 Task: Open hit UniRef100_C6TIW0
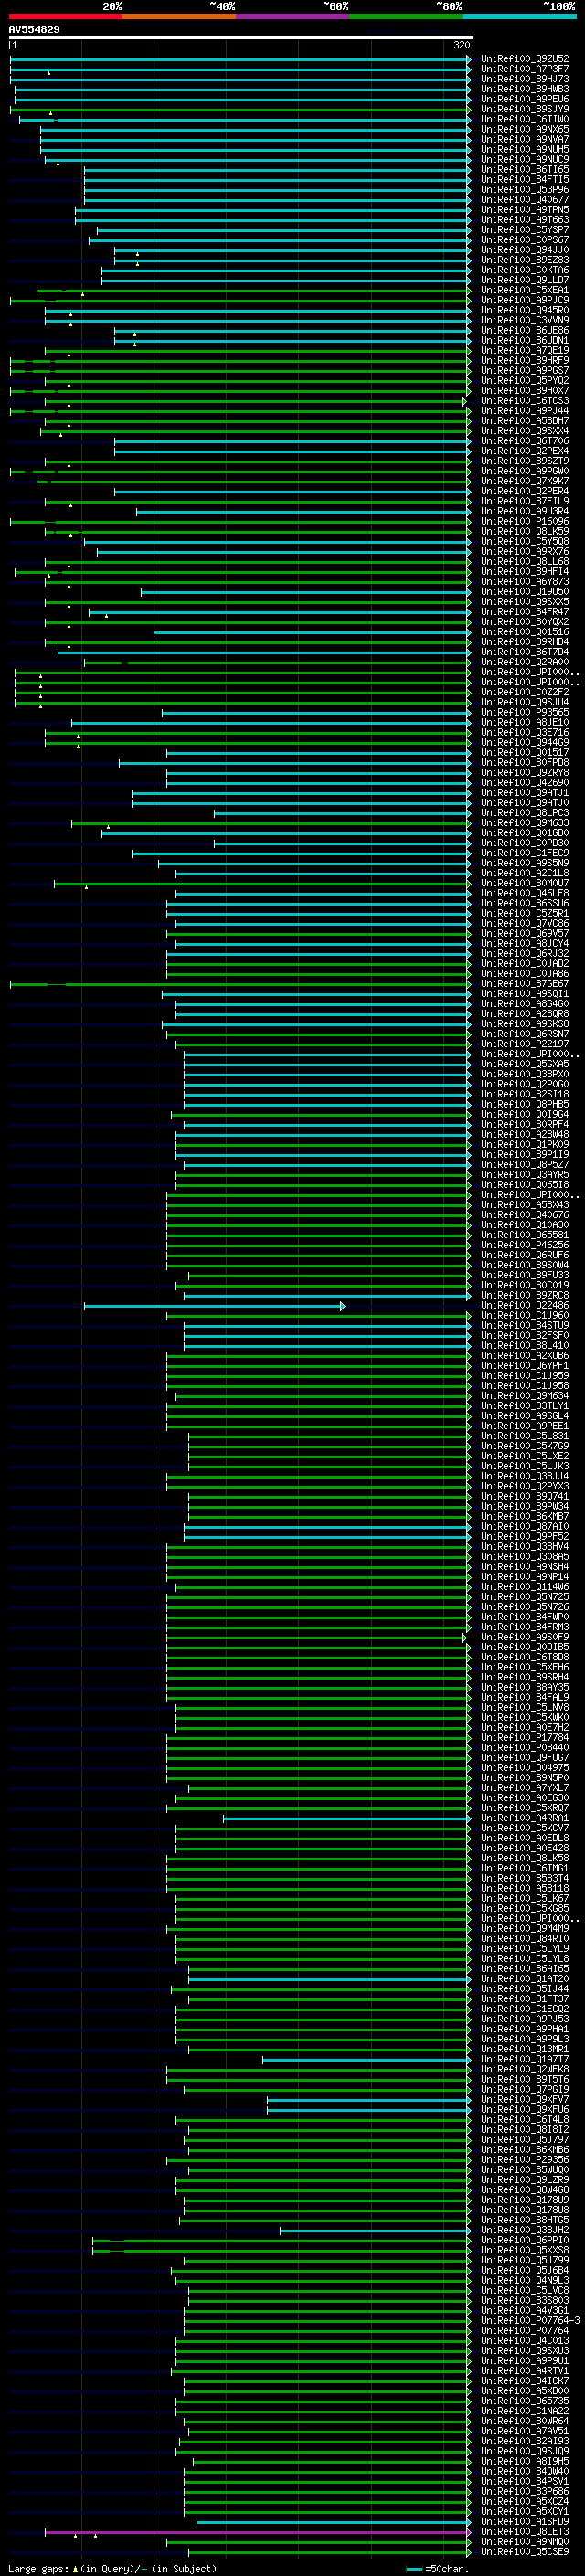[x=525, y=119]
